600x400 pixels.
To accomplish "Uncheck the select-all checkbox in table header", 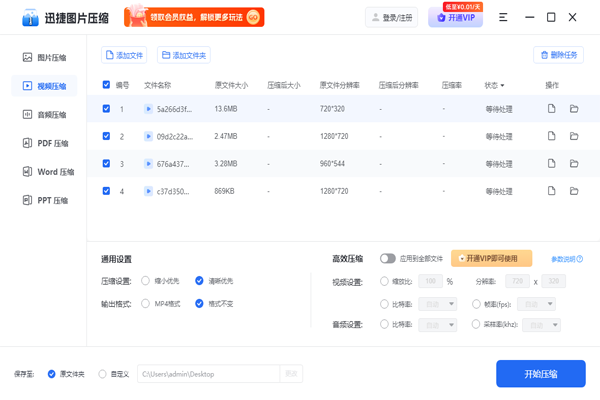I will [107, 85].
